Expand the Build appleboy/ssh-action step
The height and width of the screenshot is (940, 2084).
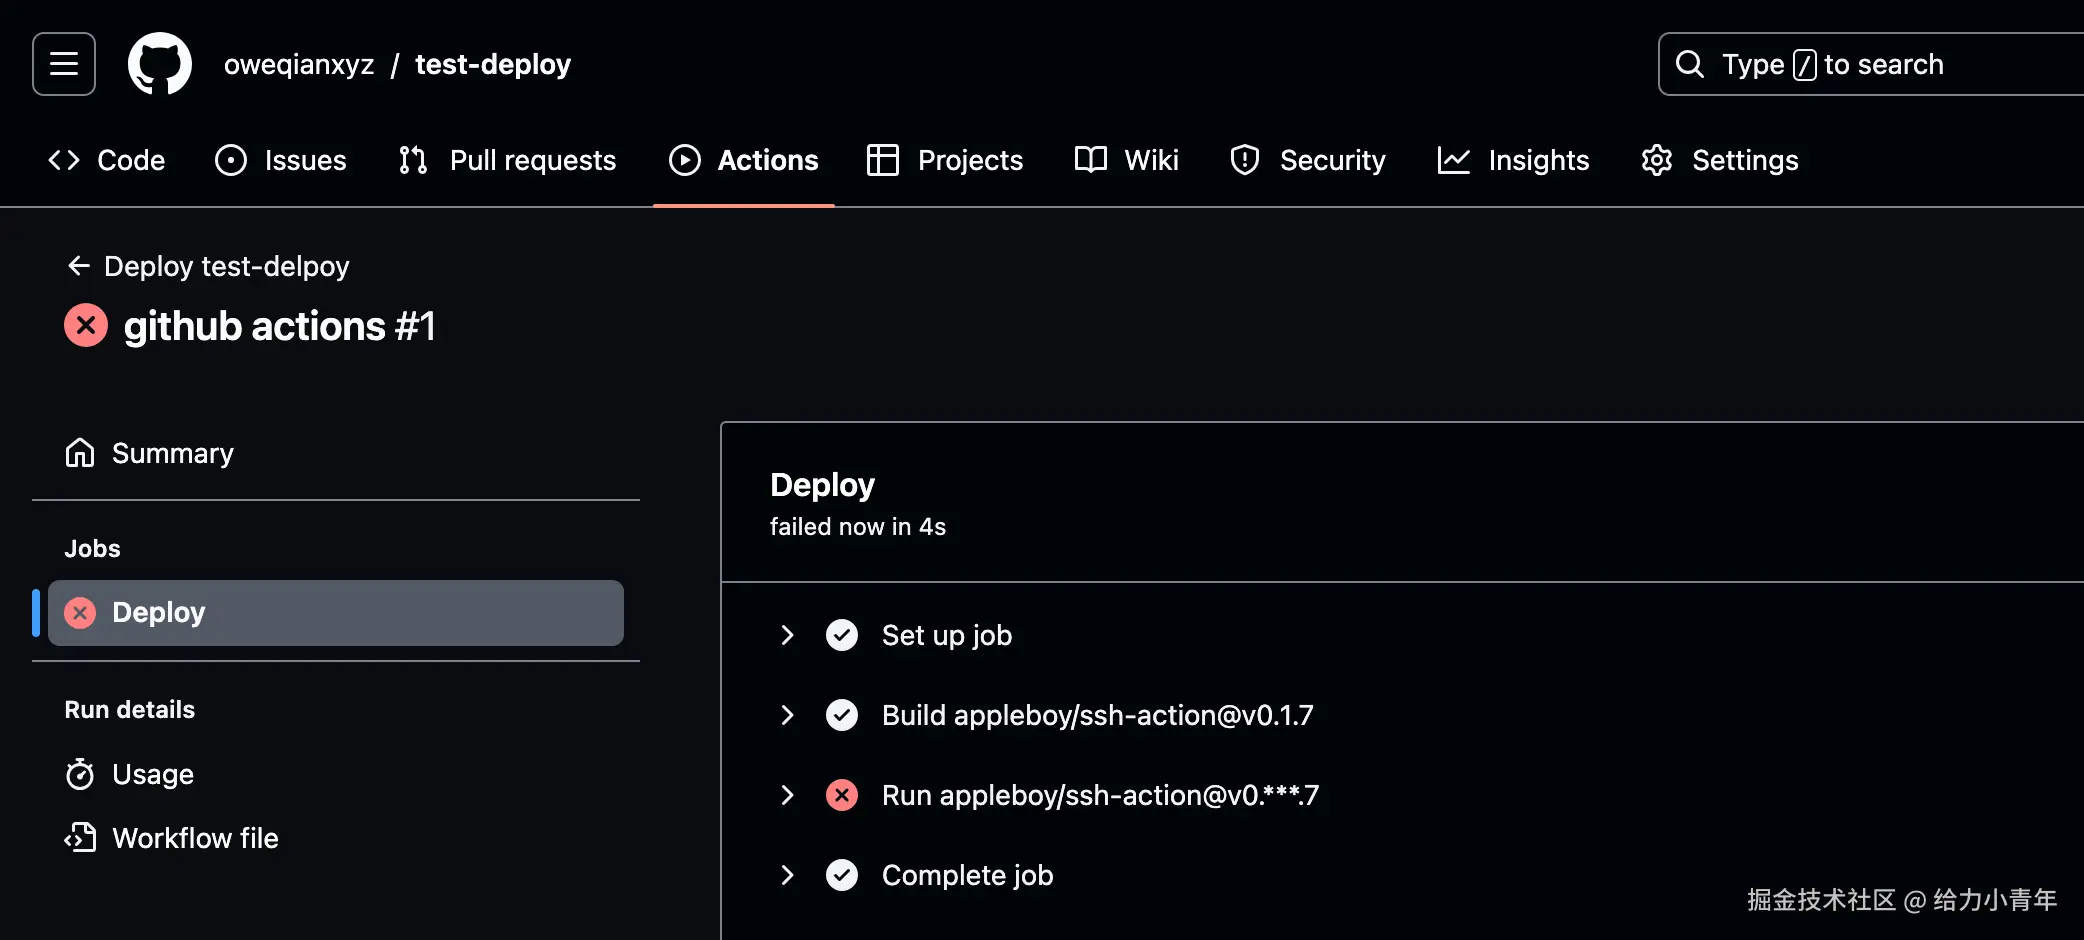pos(787,715)
